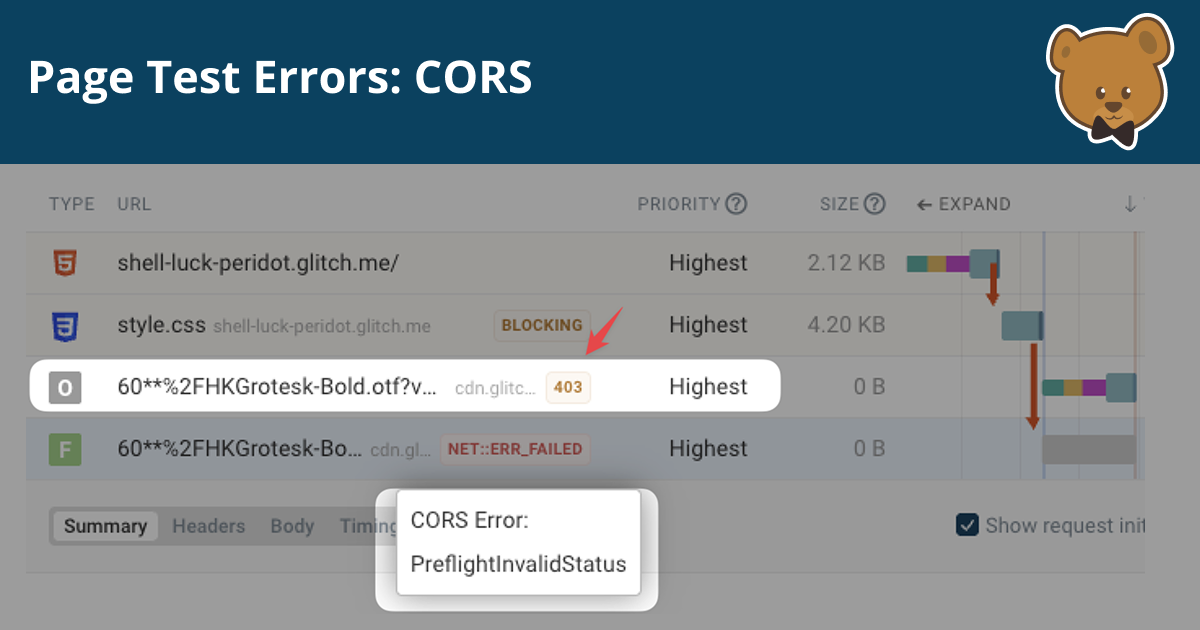Image resolution: width=1200 pixels, height=630 pixels.
Task: Open the Priority column help icon
Action: [737, 203]
